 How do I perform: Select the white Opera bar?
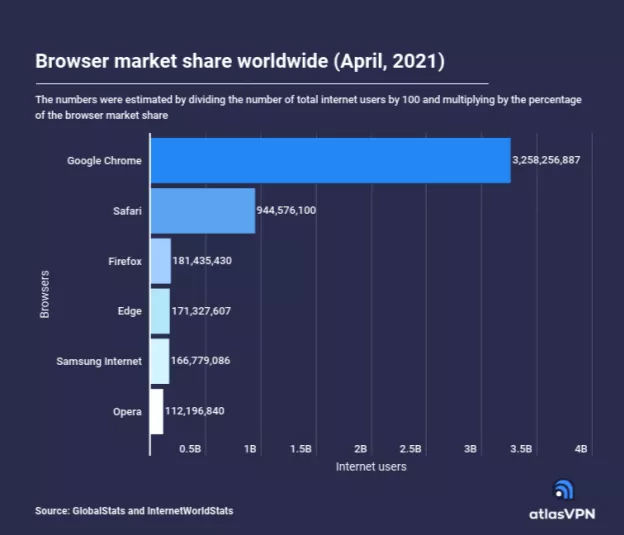click(x=157, y=412)
